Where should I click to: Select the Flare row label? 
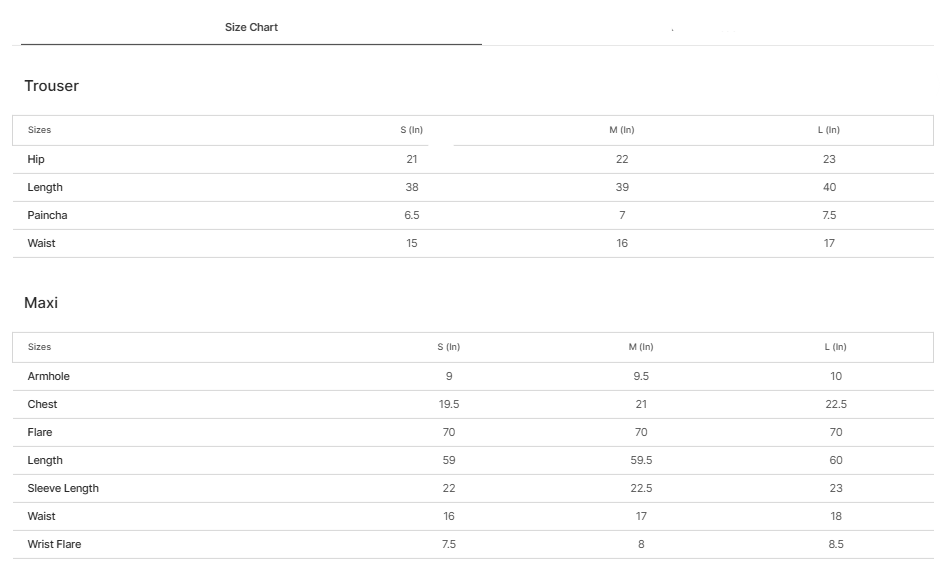[x=40, y=432]
